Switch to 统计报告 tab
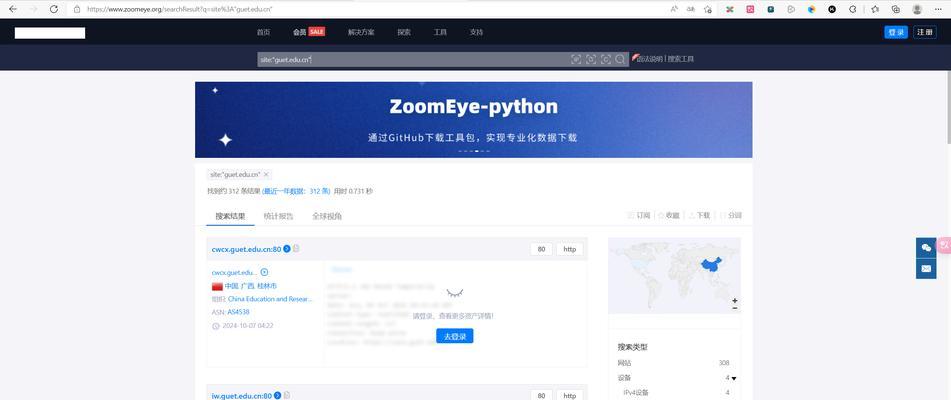951x400 pixels. tap(278, 216)
